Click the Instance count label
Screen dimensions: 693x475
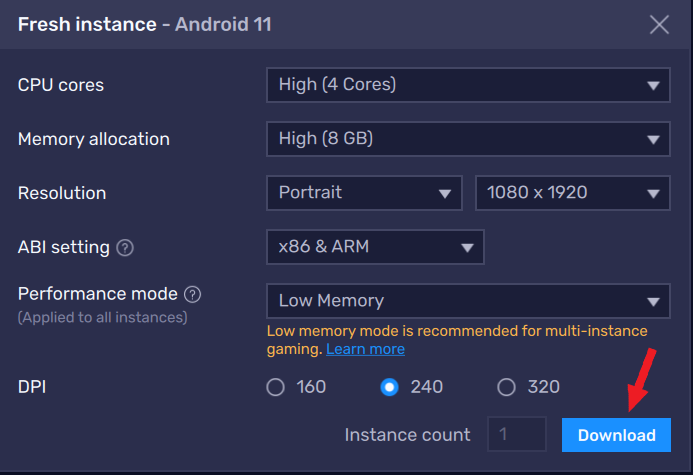407,435
